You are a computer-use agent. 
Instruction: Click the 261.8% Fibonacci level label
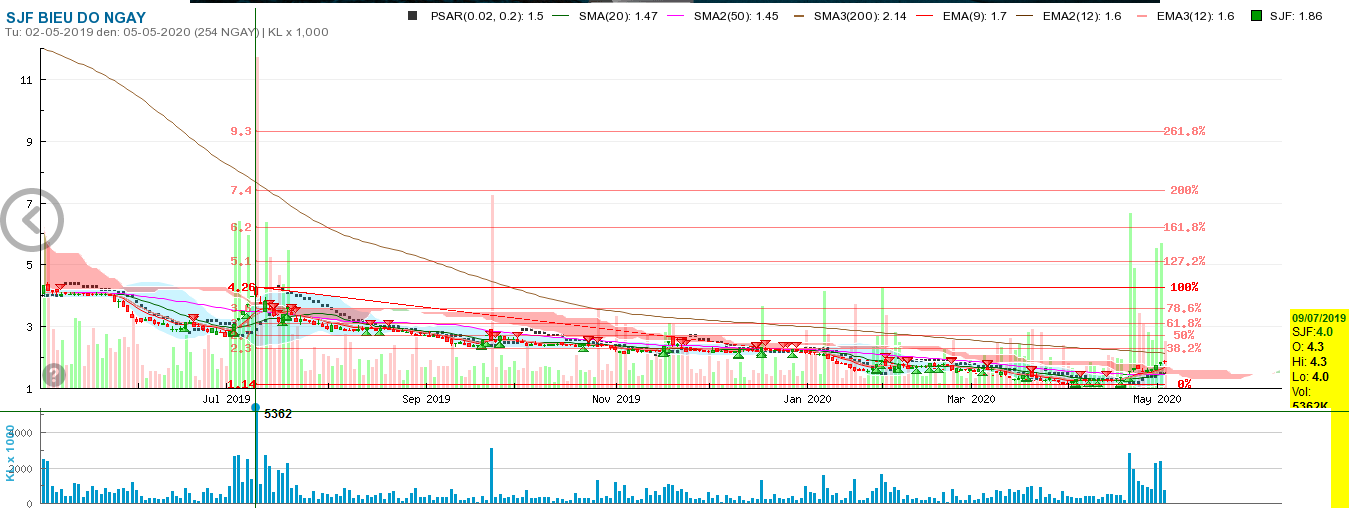click(1184, 131)
